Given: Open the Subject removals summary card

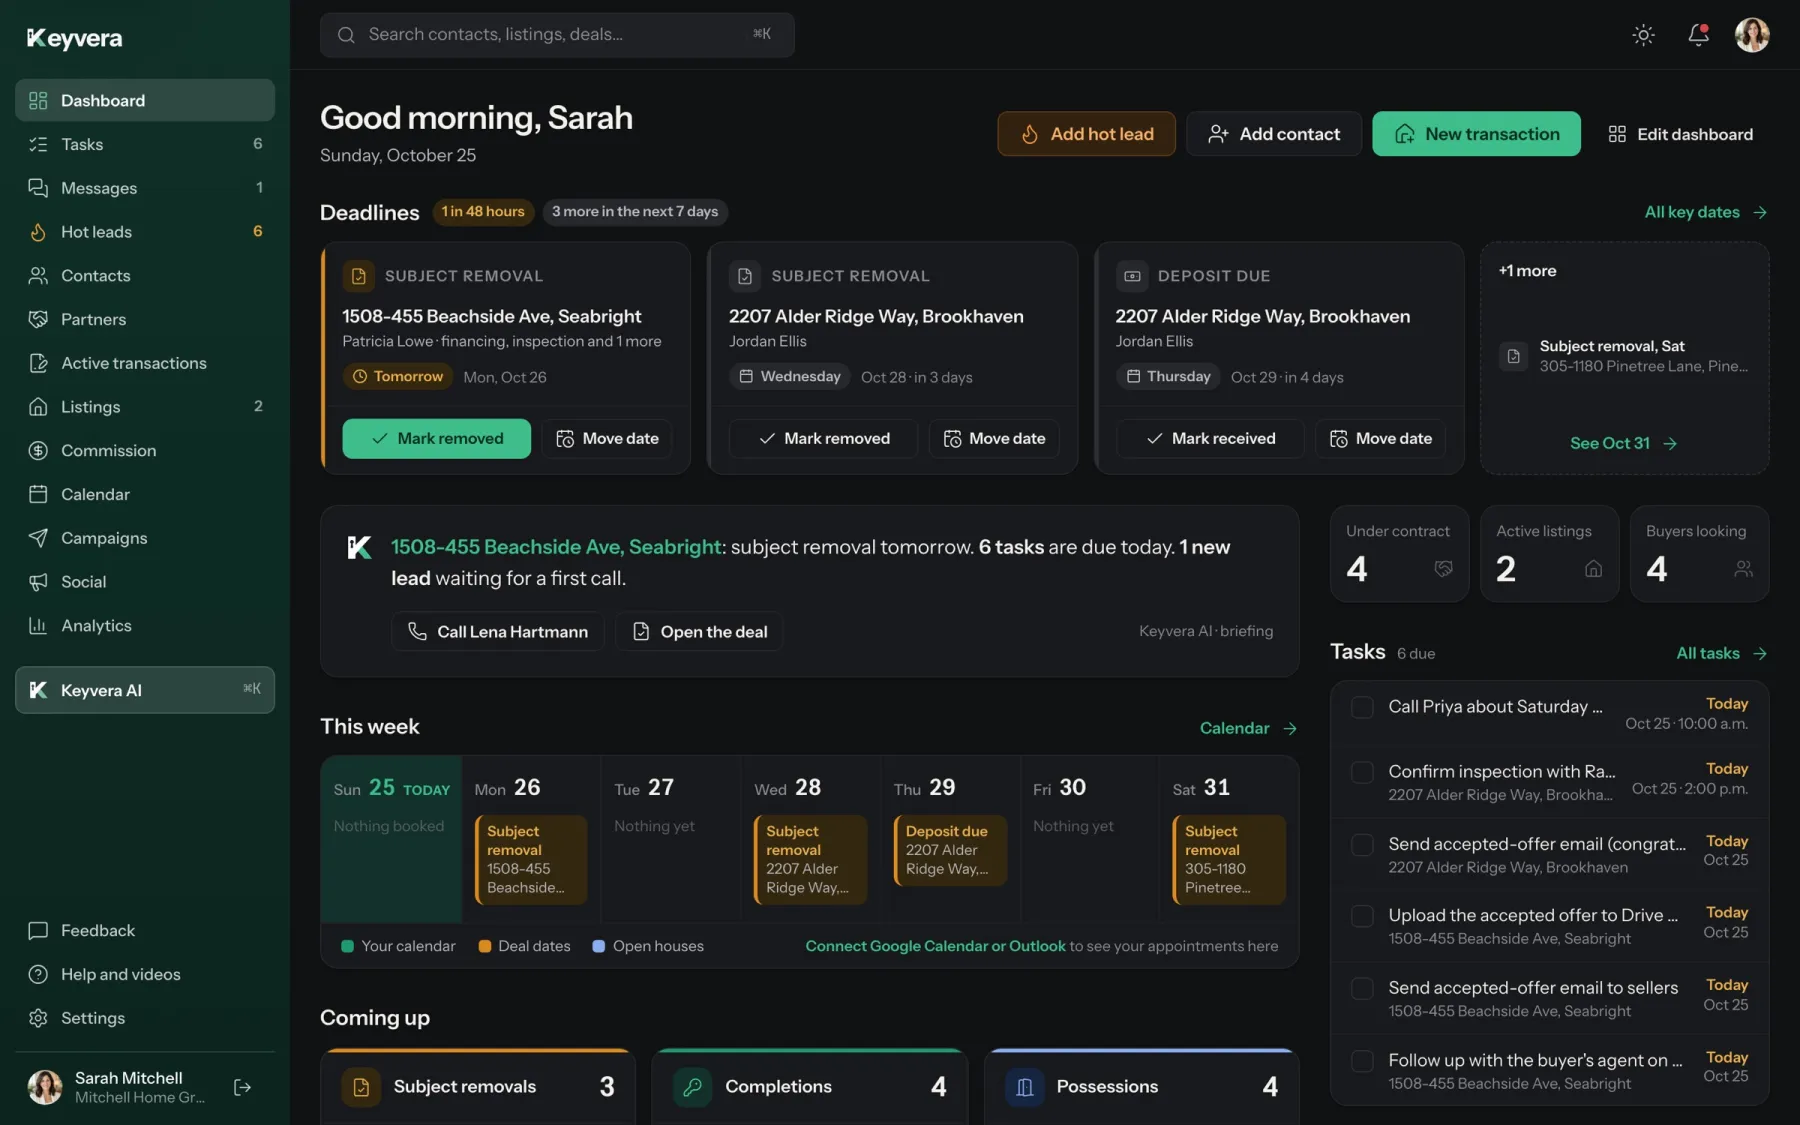Looking at the screenshot, I should click(x=478, y=1087).
